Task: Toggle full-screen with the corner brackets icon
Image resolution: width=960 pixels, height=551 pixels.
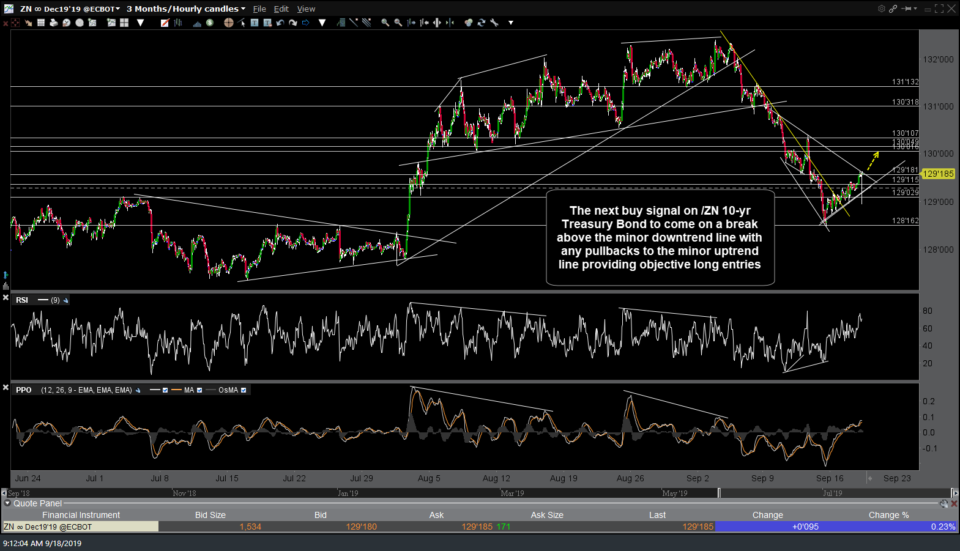Action: (939, 9)
